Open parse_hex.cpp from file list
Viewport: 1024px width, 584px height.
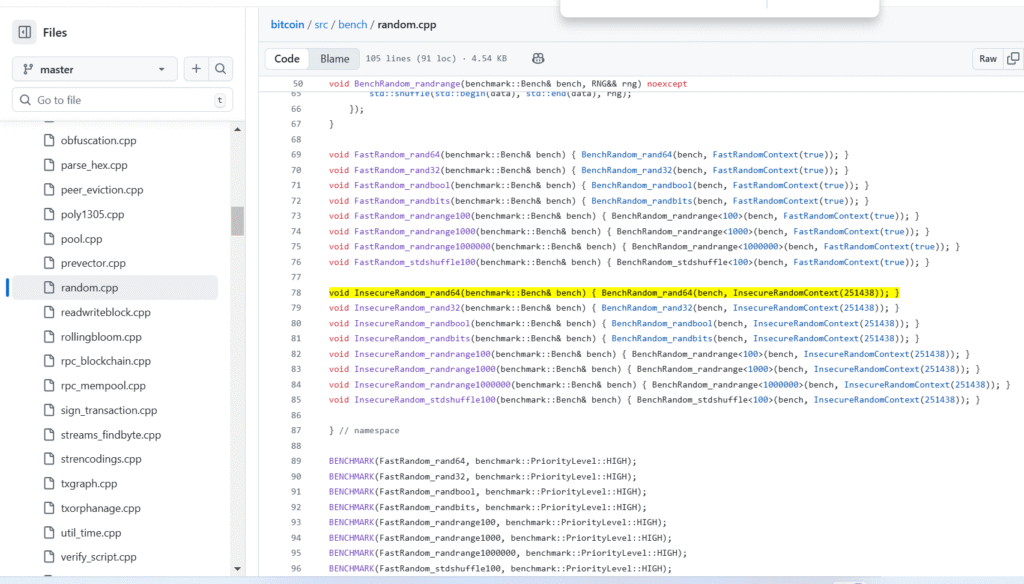pos(95,165)
